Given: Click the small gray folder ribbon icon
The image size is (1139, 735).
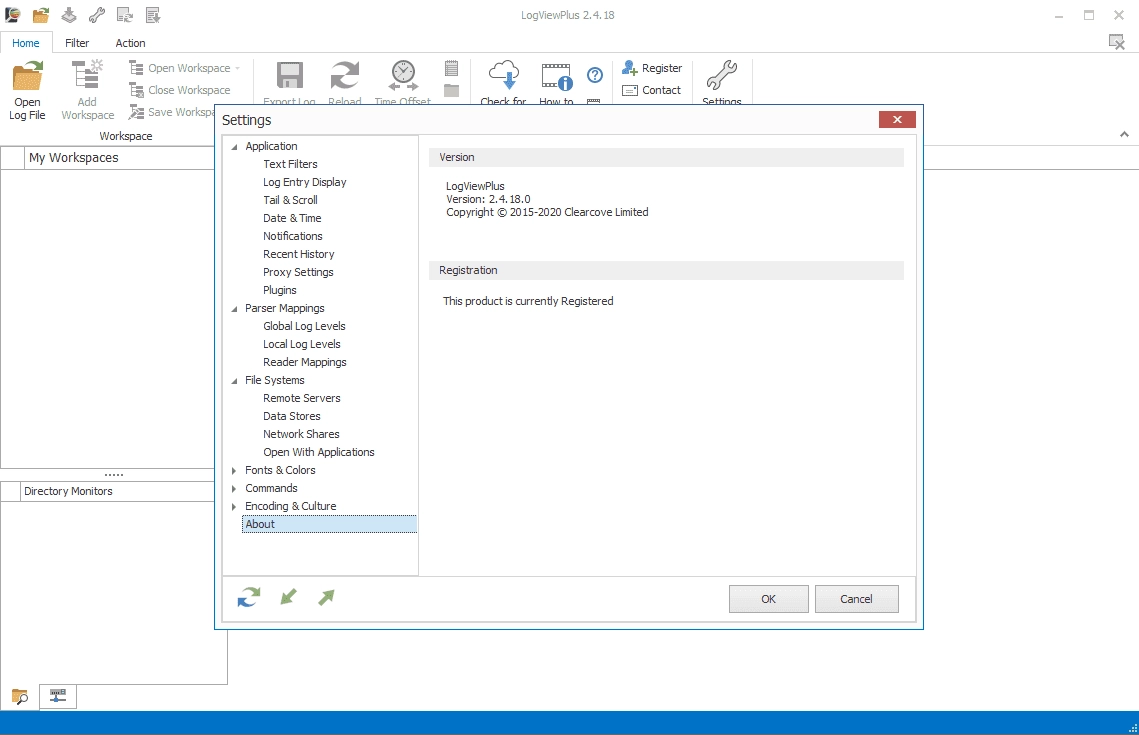Looking at the screenshot, I should 451,91.
